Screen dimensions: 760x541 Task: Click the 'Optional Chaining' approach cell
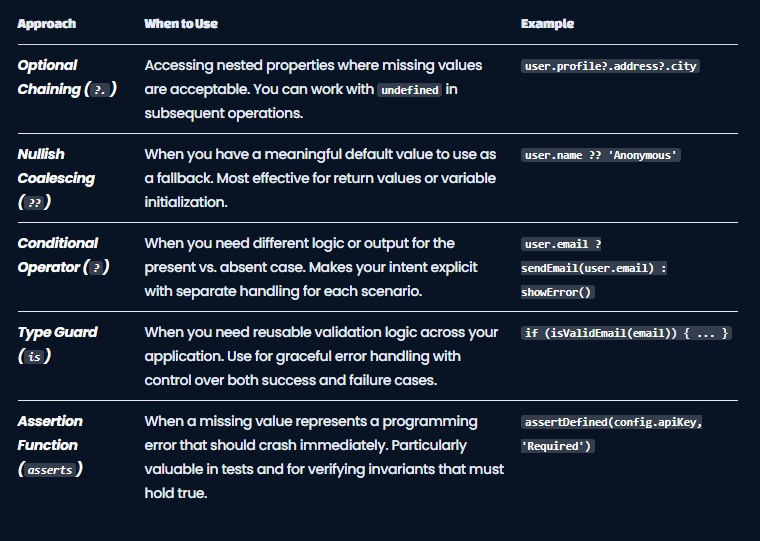(x=67, y=77)
